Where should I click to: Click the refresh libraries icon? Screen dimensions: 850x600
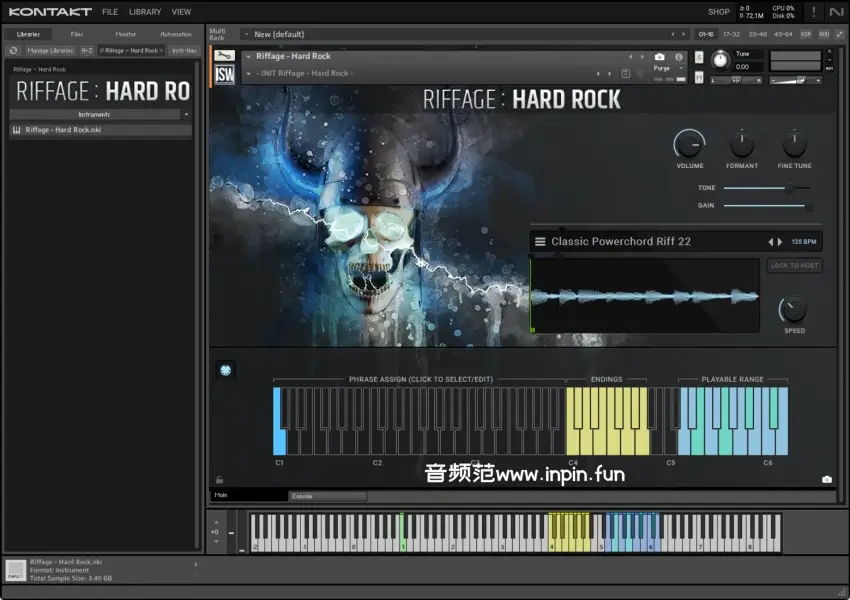tap(14, 50)
